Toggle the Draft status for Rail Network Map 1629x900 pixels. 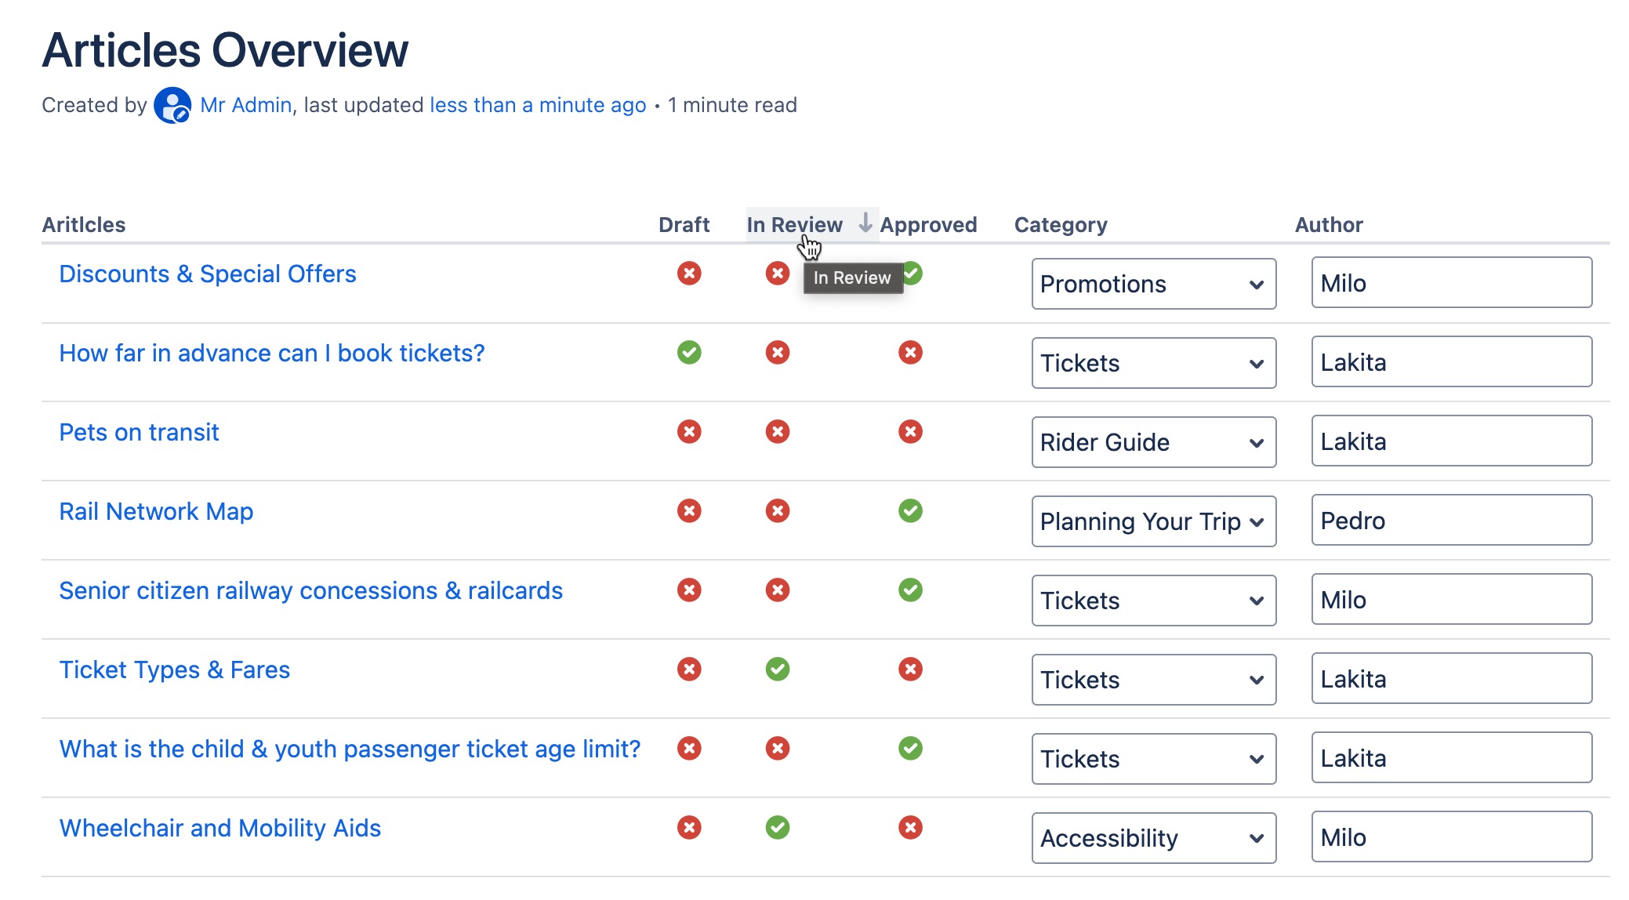(x=688, y=511)
